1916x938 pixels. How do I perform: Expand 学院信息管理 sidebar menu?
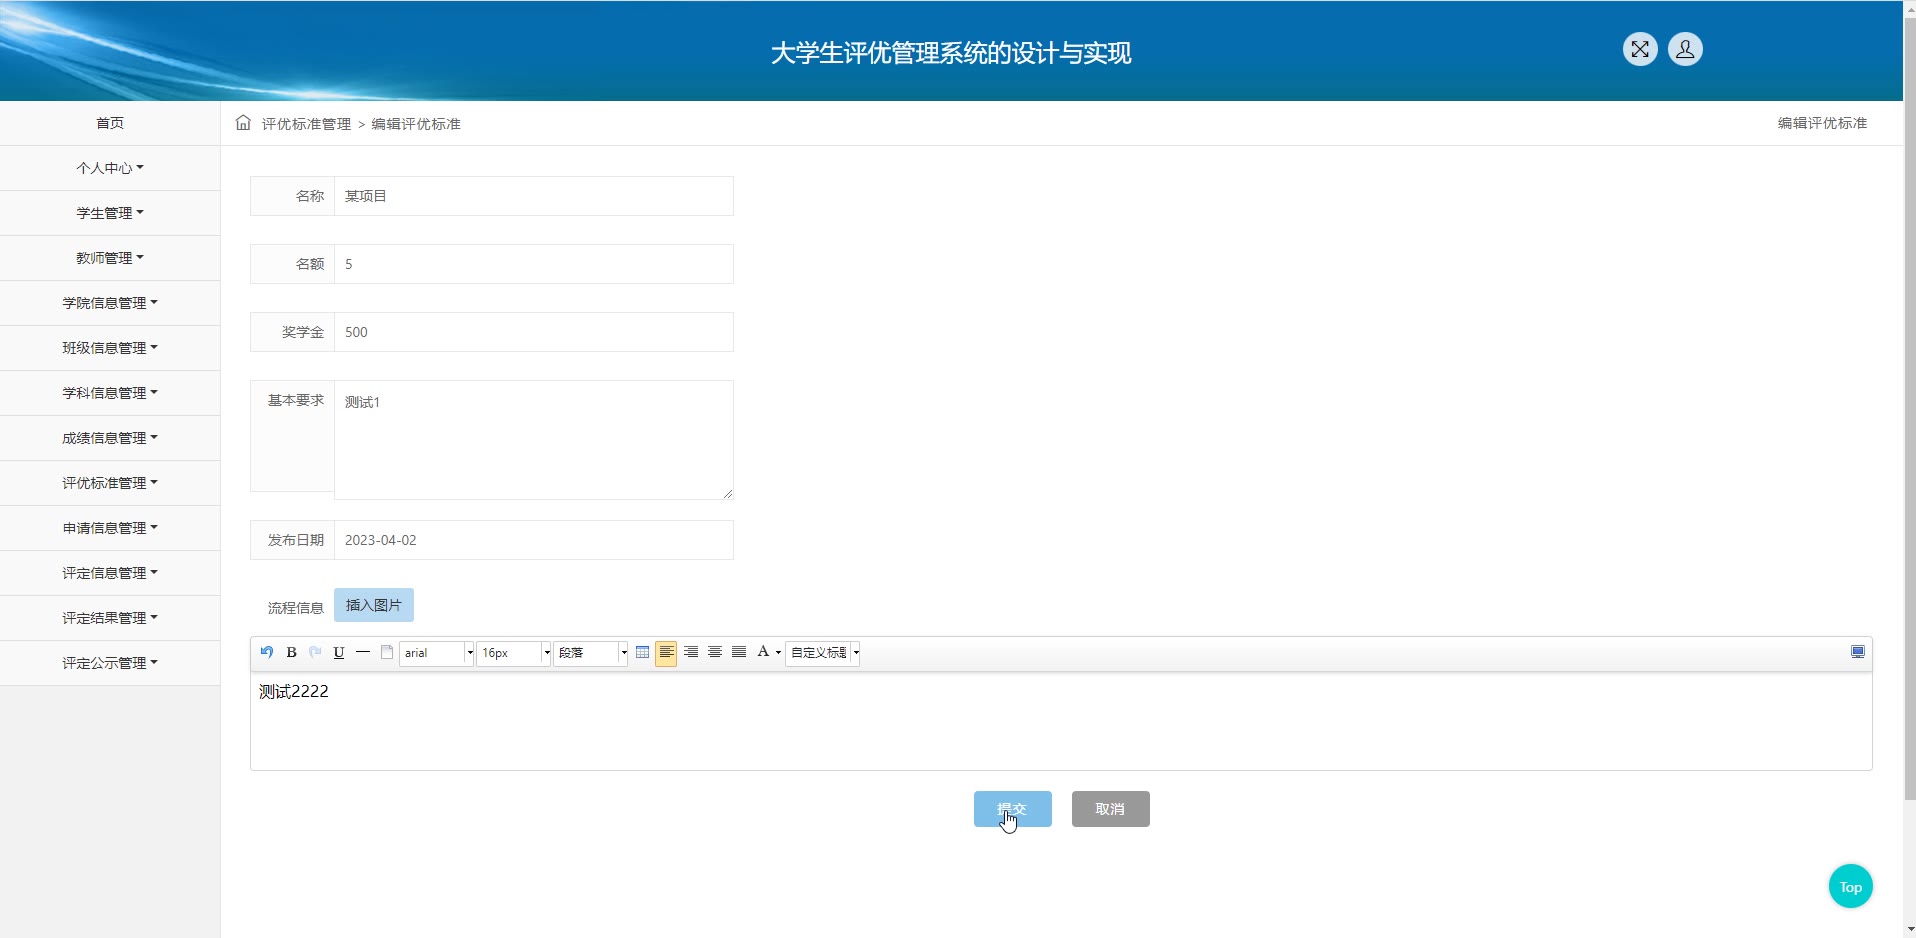point(110,303)
